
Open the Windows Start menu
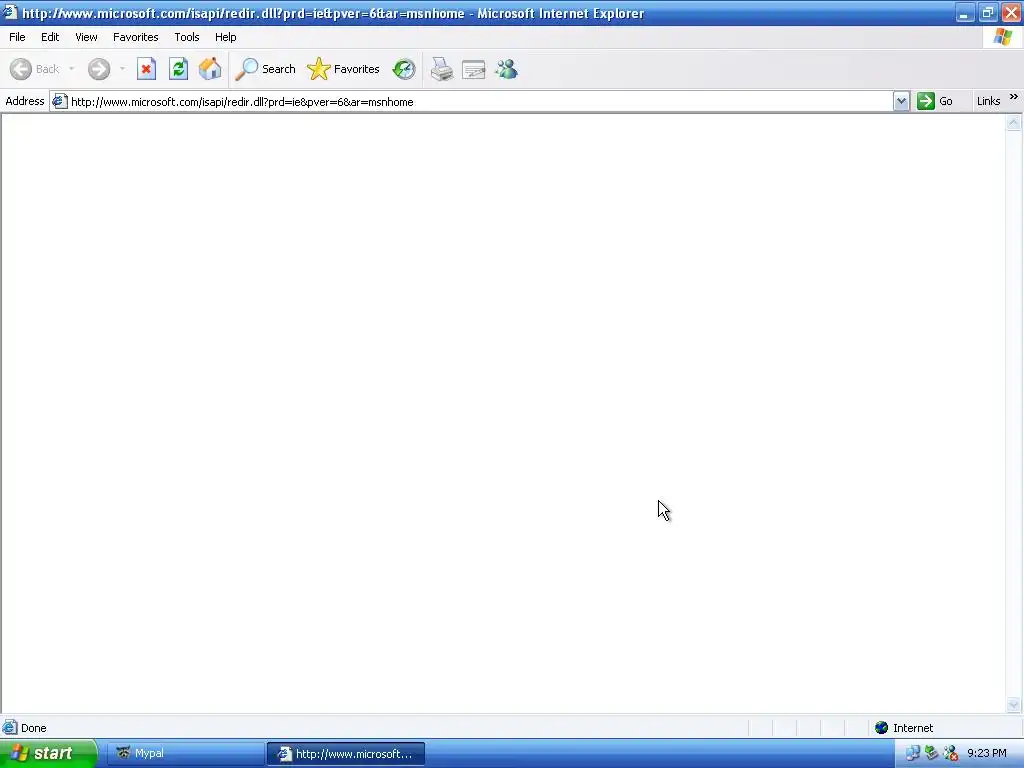(x=48, y=754)
